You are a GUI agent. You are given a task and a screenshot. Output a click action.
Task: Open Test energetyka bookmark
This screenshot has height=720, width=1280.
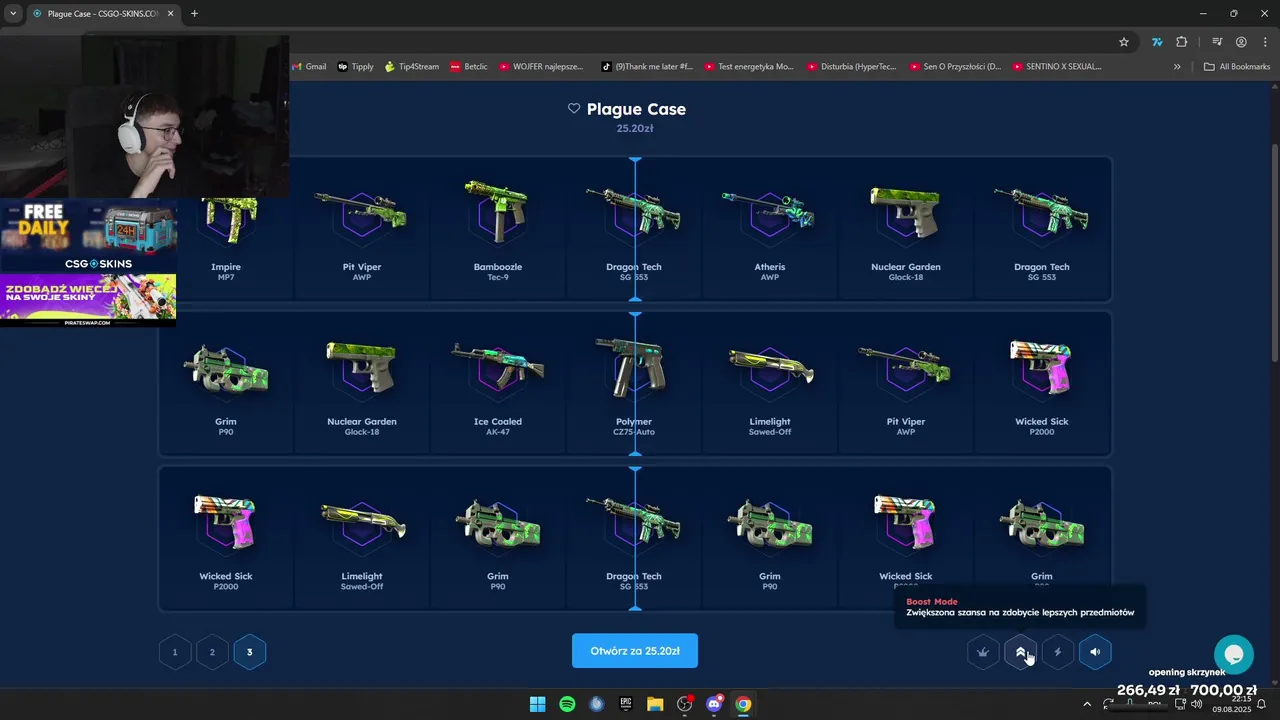click(749, 67)
